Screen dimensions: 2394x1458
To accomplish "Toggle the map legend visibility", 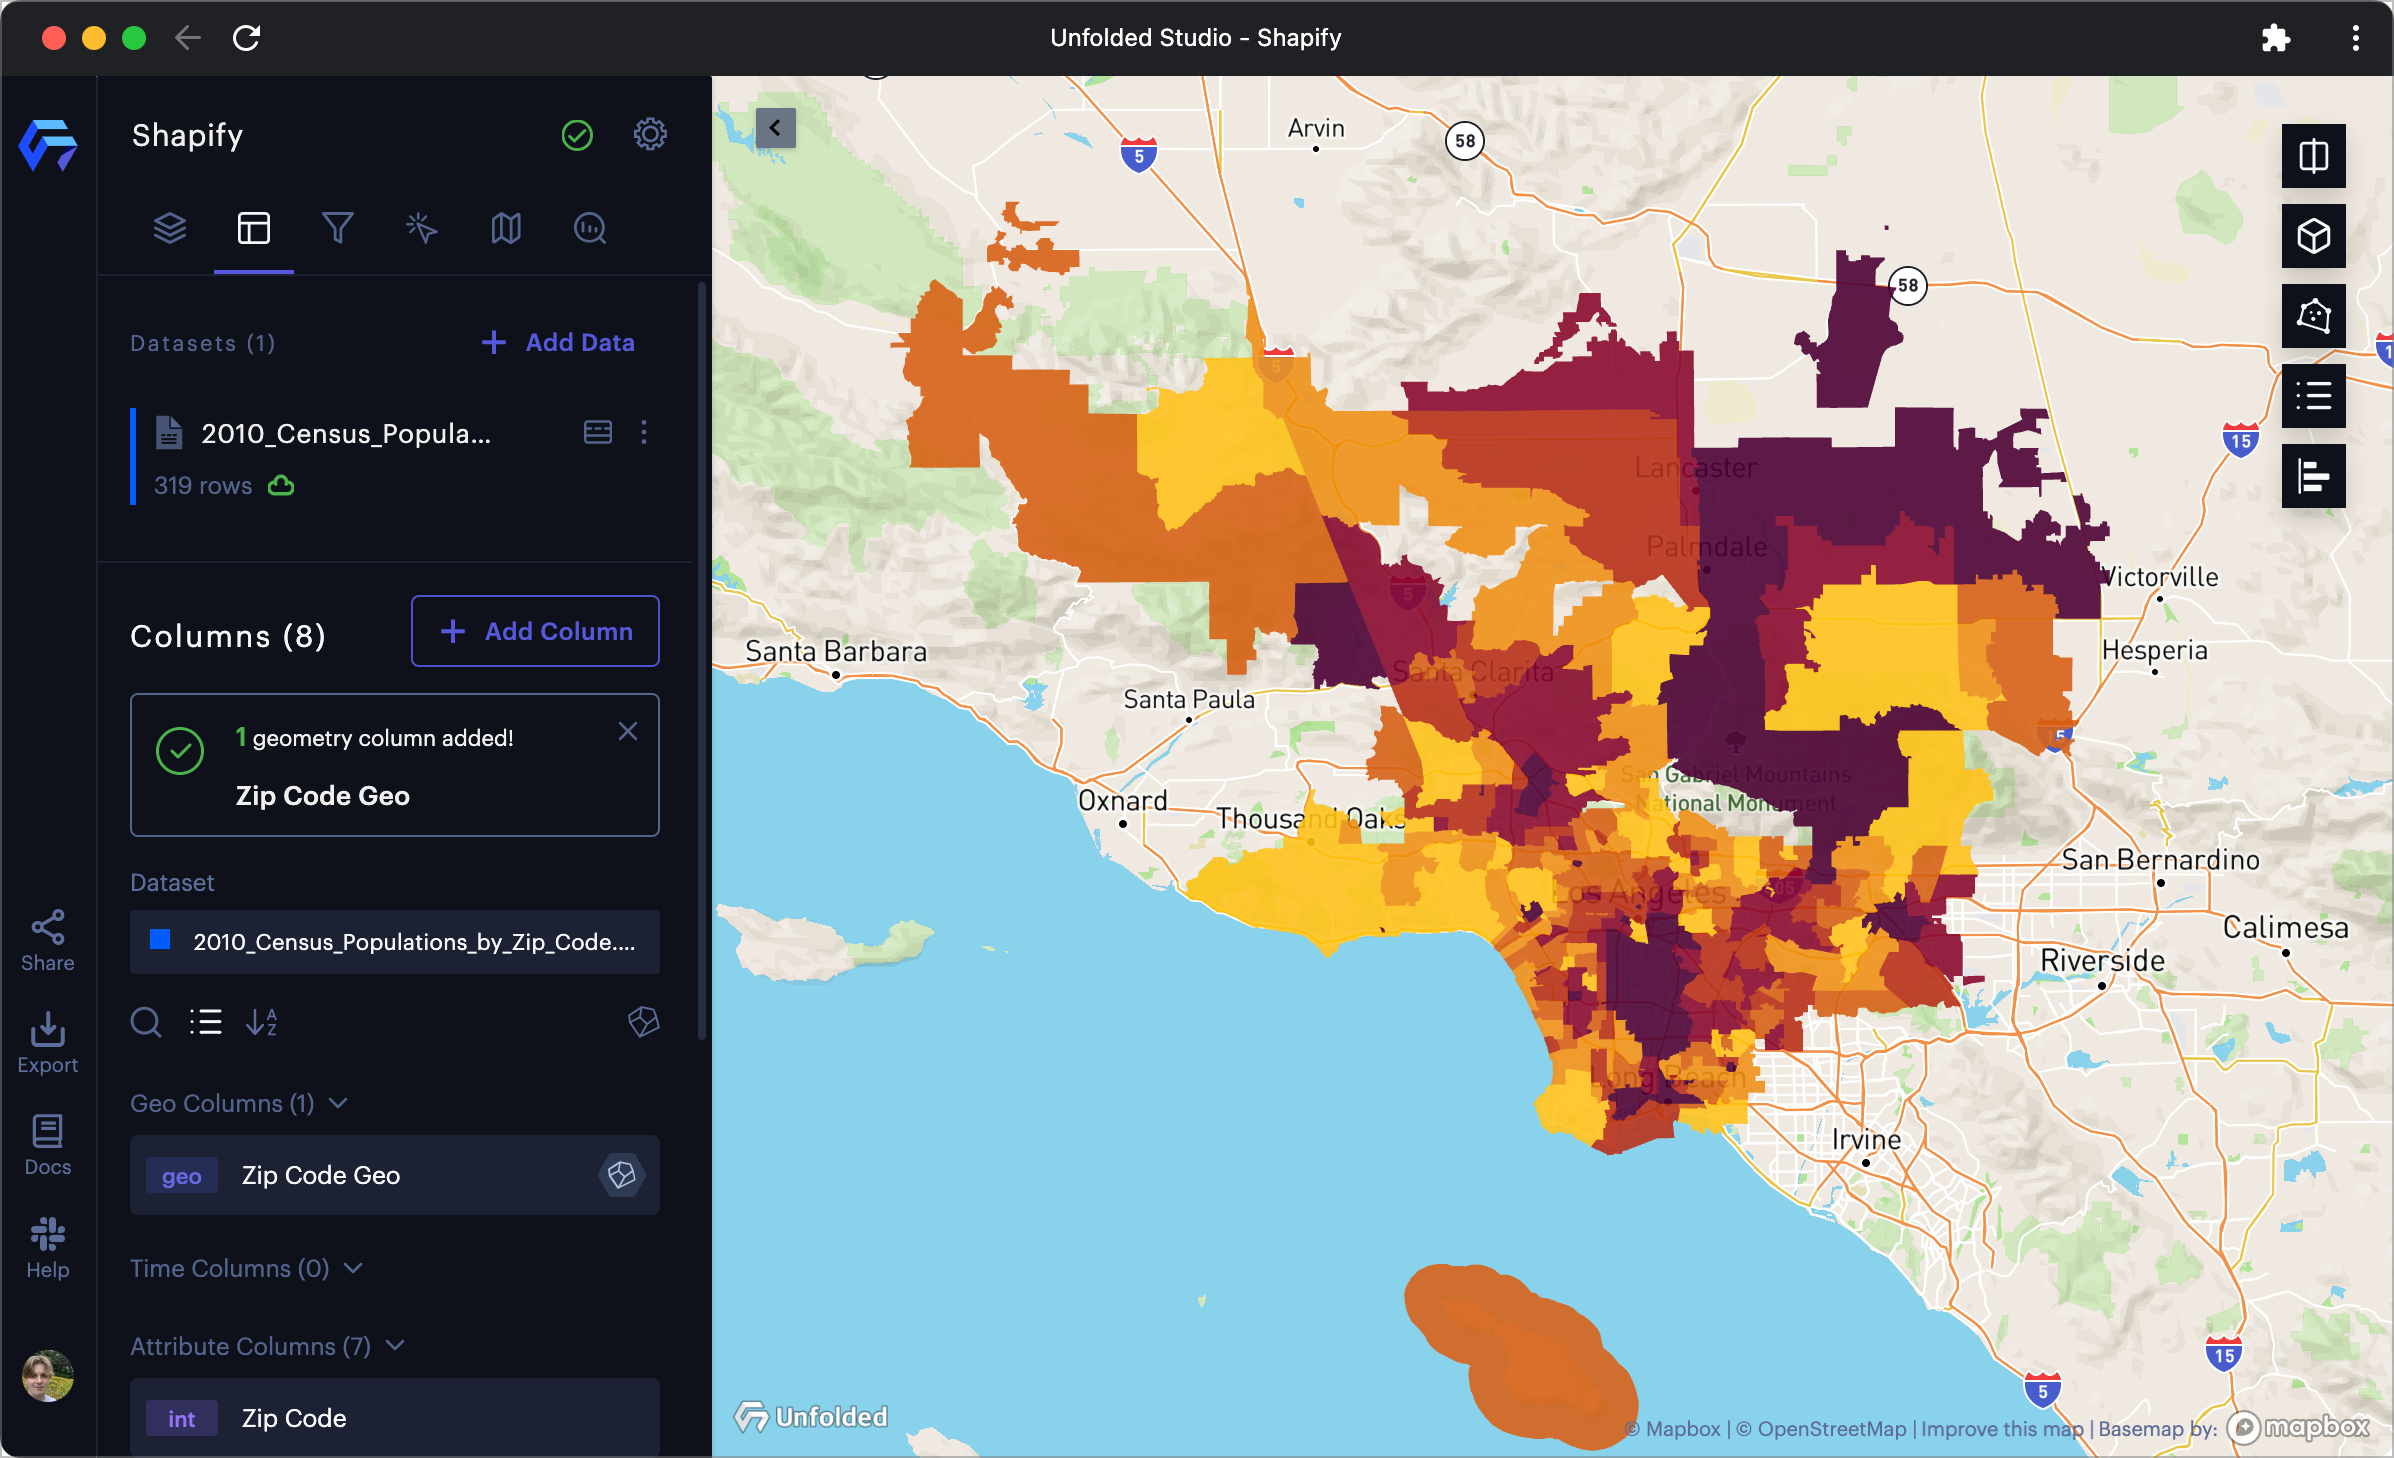I will point(2314,396).
